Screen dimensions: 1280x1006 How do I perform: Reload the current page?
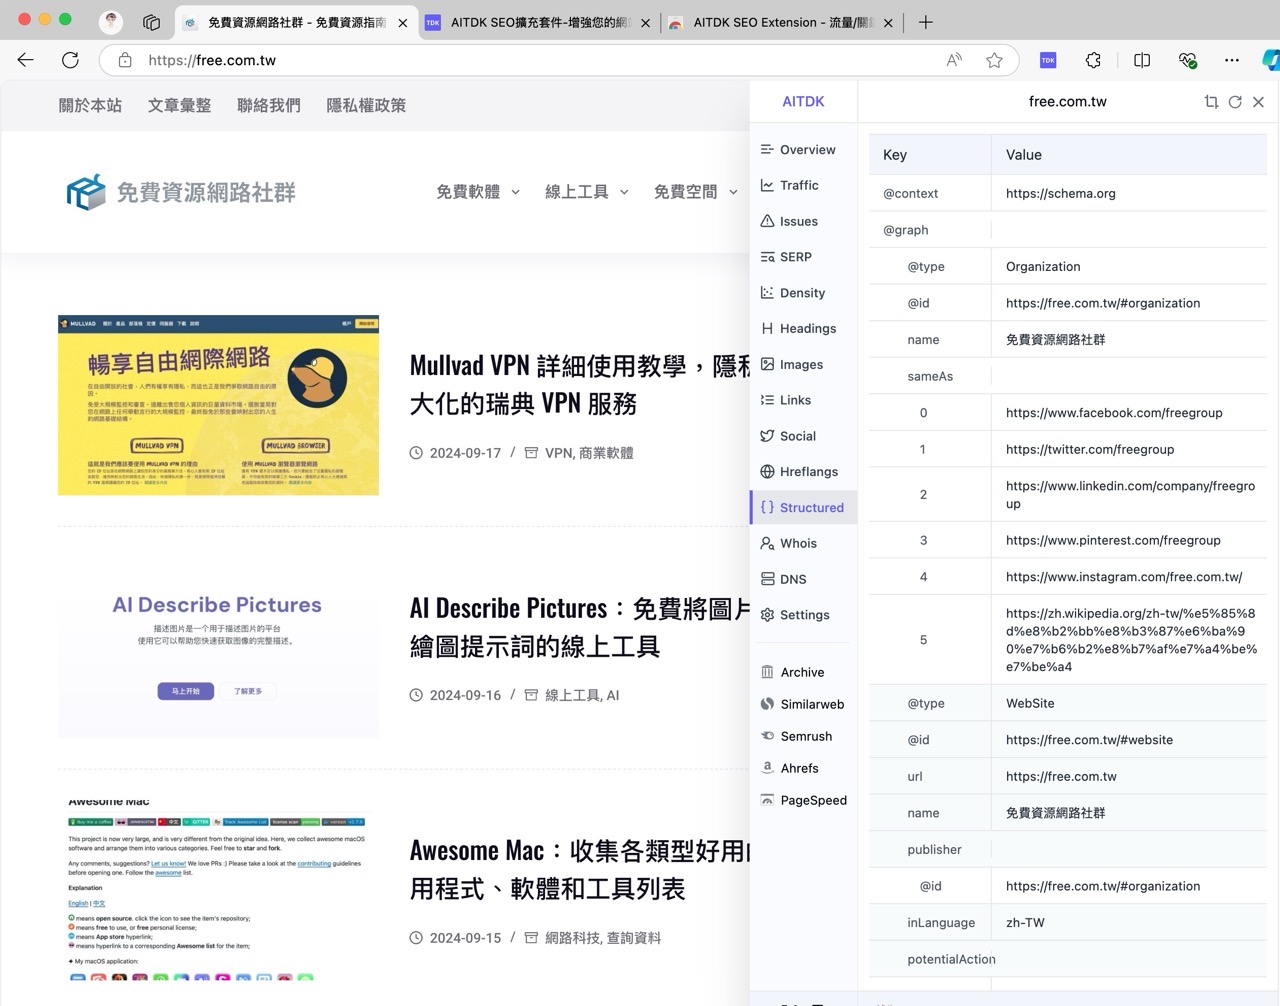70,60
